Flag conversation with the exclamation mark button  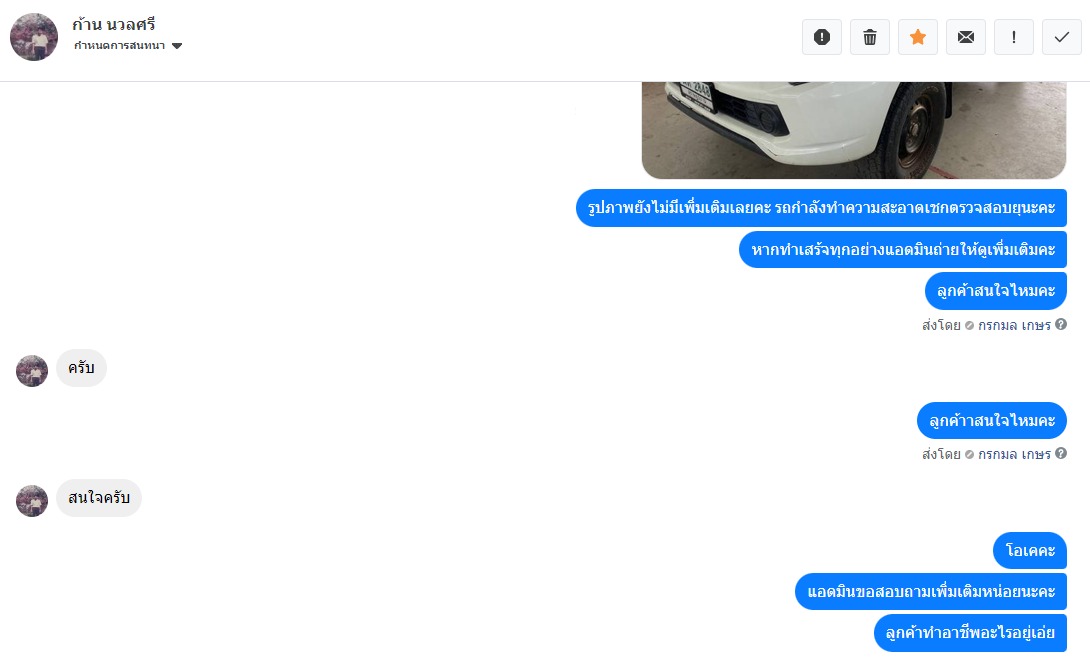click(x=1014, y=37)
